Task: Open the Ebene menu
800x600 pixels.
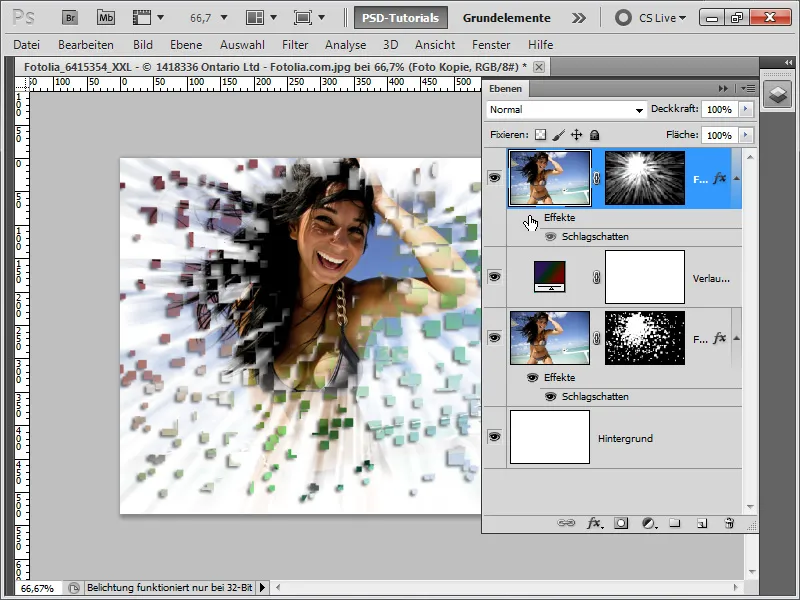Action: point(186,45)
